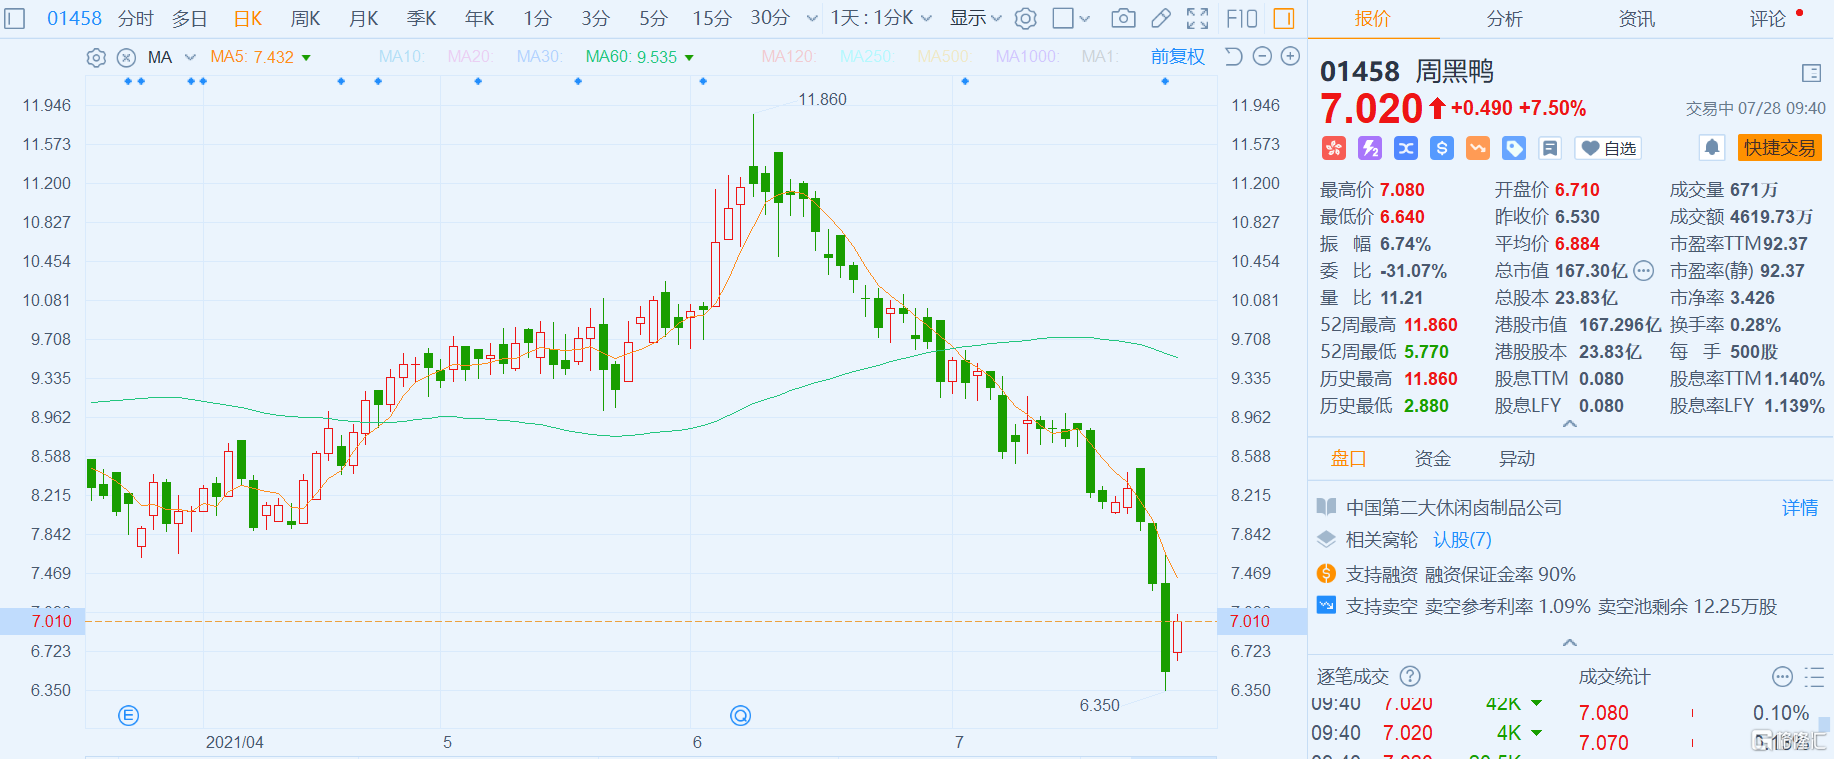1834x759 pixels.
Task: Open the 资金 capital flow tab
Action: tap(1432, 458)
